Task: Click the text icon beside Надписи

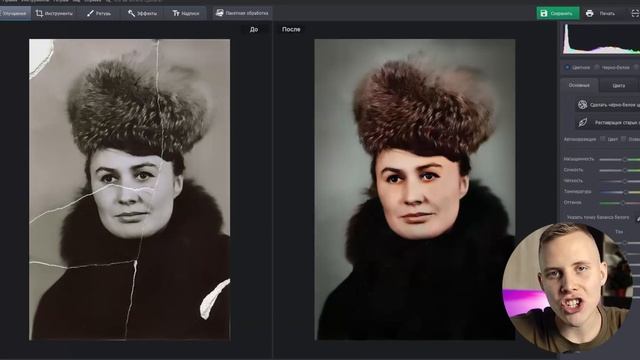Action: (176, 13)
